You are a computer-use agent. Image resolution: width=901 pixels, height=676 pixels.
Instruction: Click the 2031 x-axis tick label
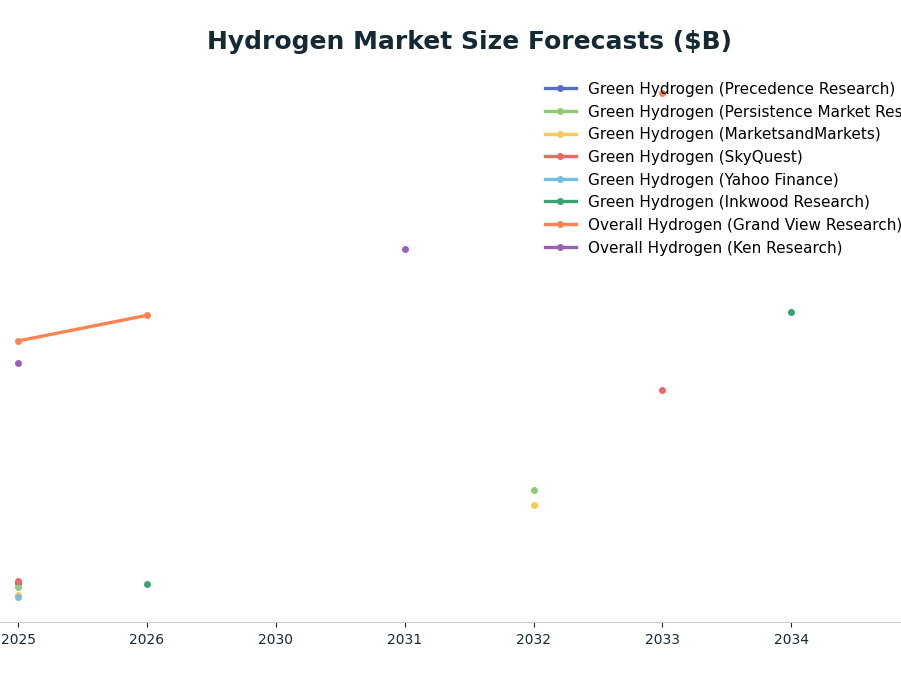pos(405,639)
